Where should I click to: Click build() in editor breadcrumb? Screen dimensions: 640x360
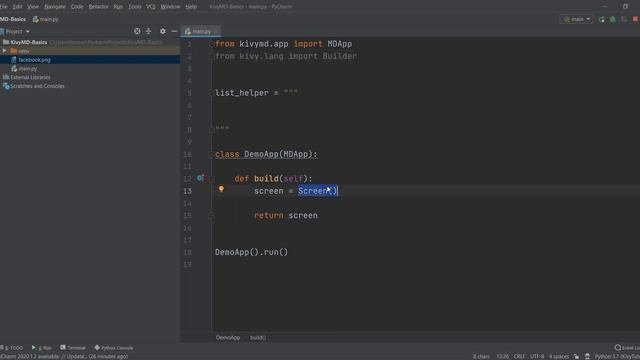258,338
